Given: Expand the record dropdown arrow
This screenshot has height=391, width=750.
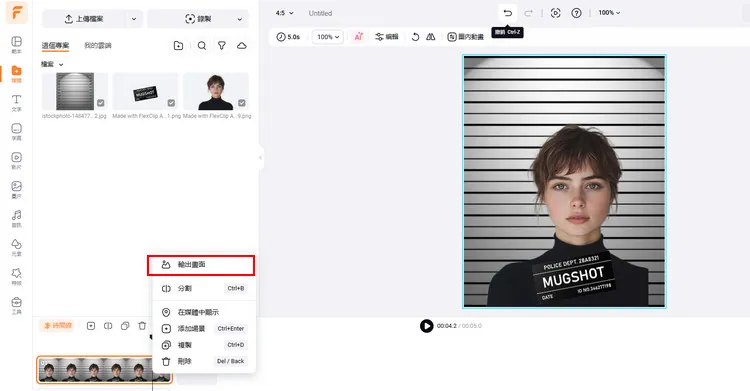Looking at the screenshot, I should [x=240, y=19].
